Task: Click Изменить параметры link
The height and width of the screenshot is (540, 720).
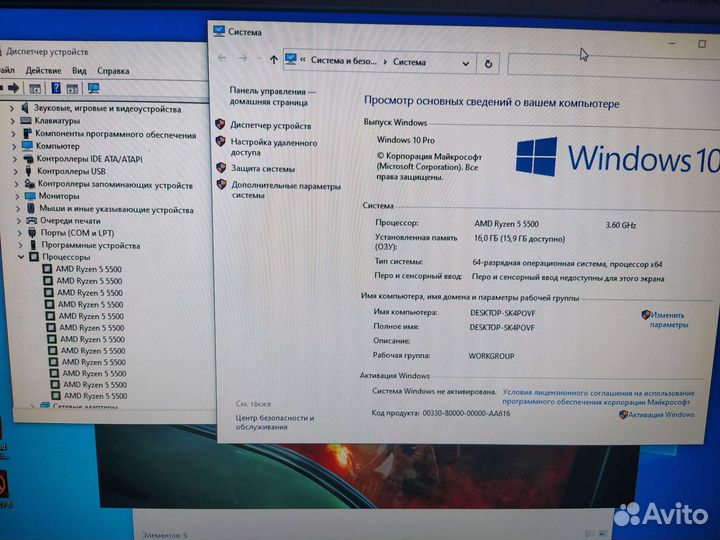Action: [668, 320]
